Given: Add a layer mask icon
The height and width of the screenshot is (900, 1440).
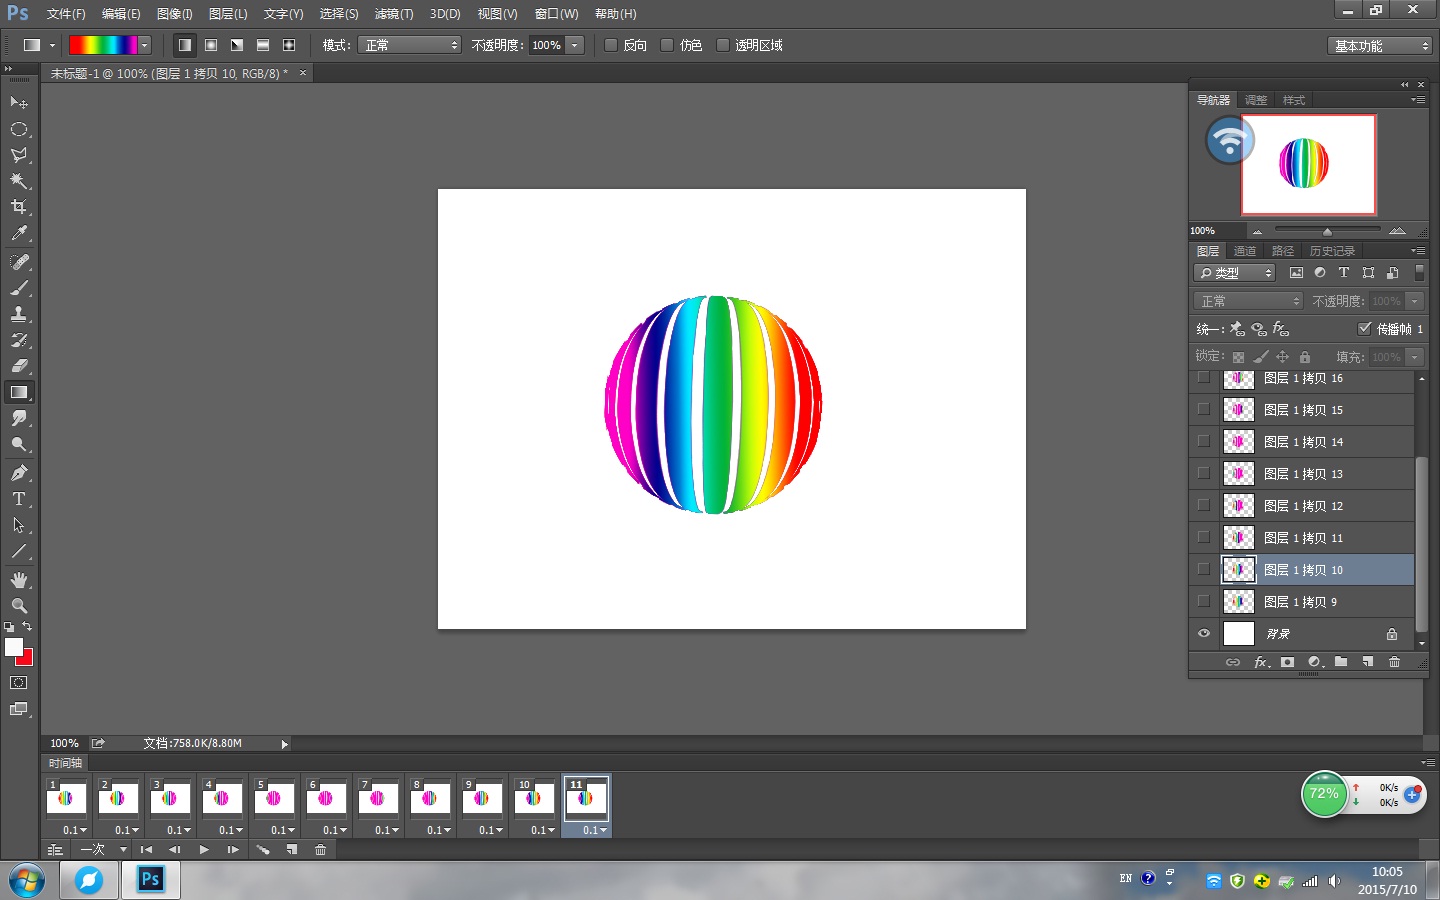Looking at the screenshot, I should [1287, 662].
